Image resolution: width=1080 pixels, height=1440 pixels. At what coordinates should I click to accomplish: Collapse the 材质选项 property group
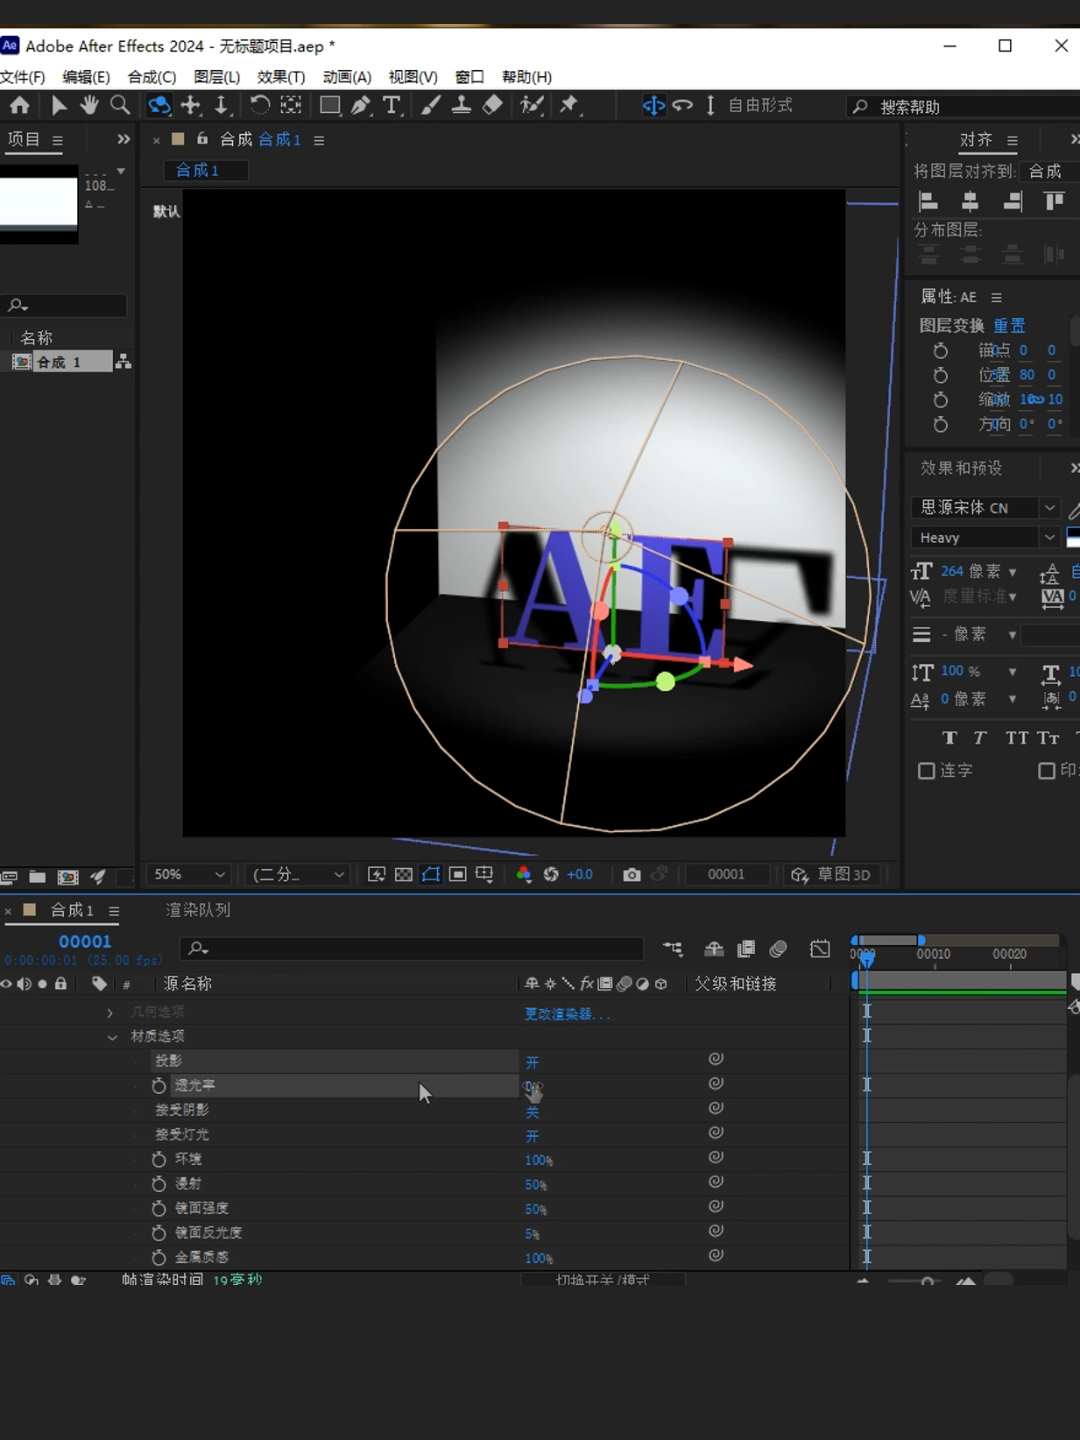tap(112, 1037)
